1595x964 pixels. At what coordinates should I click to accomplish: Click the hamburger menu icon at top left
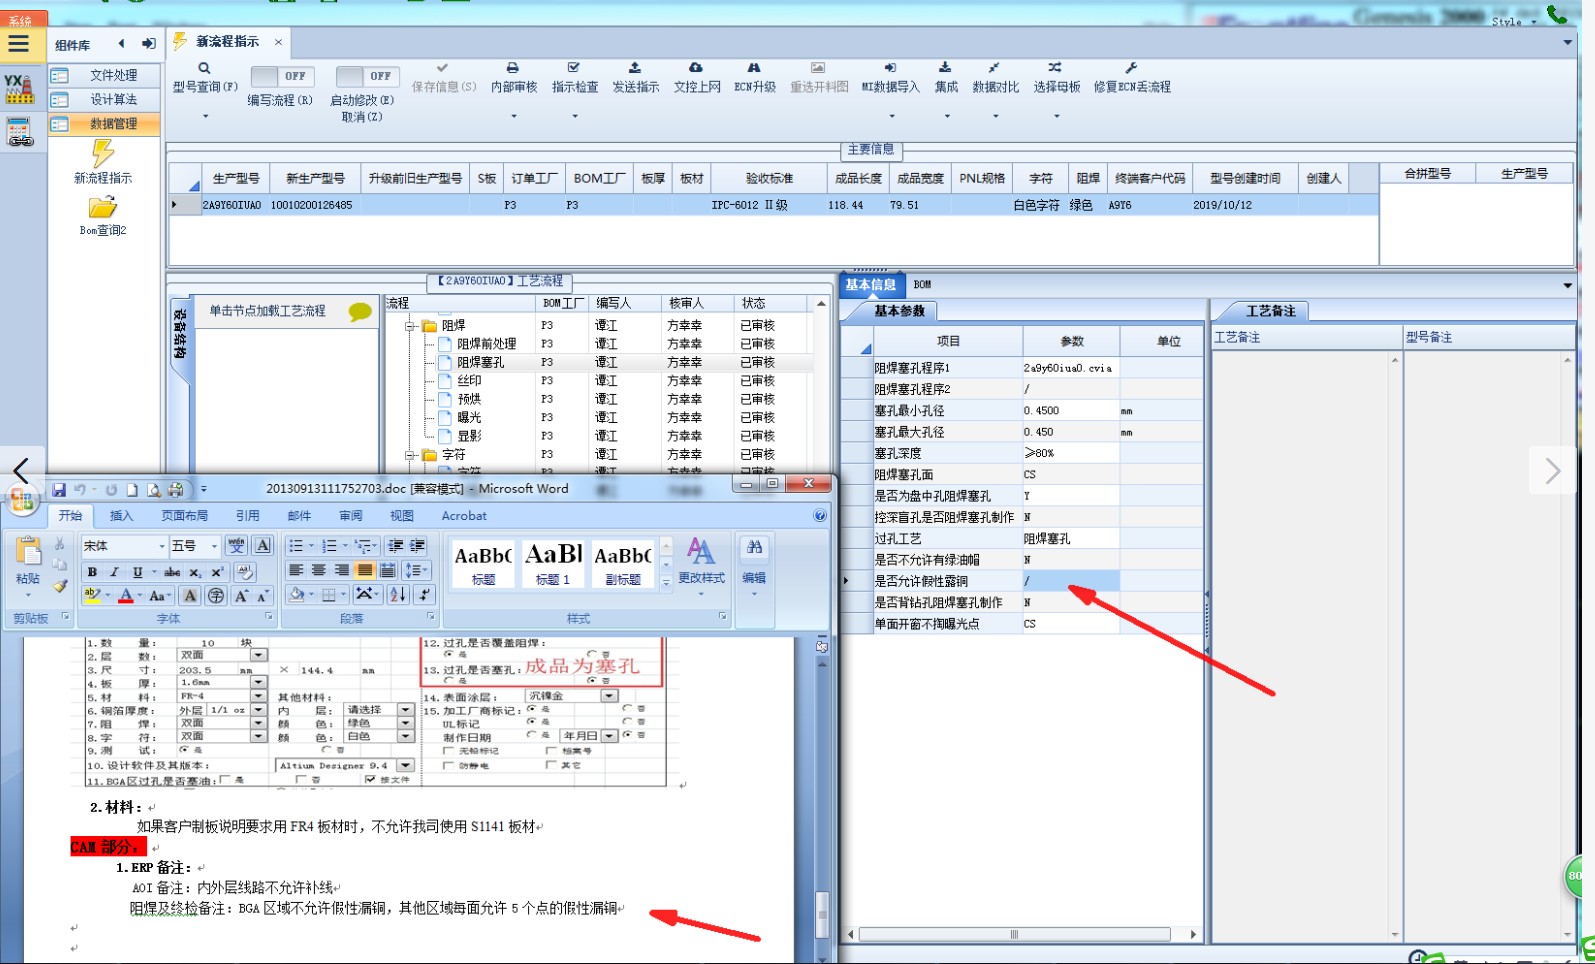pos(19,44)
